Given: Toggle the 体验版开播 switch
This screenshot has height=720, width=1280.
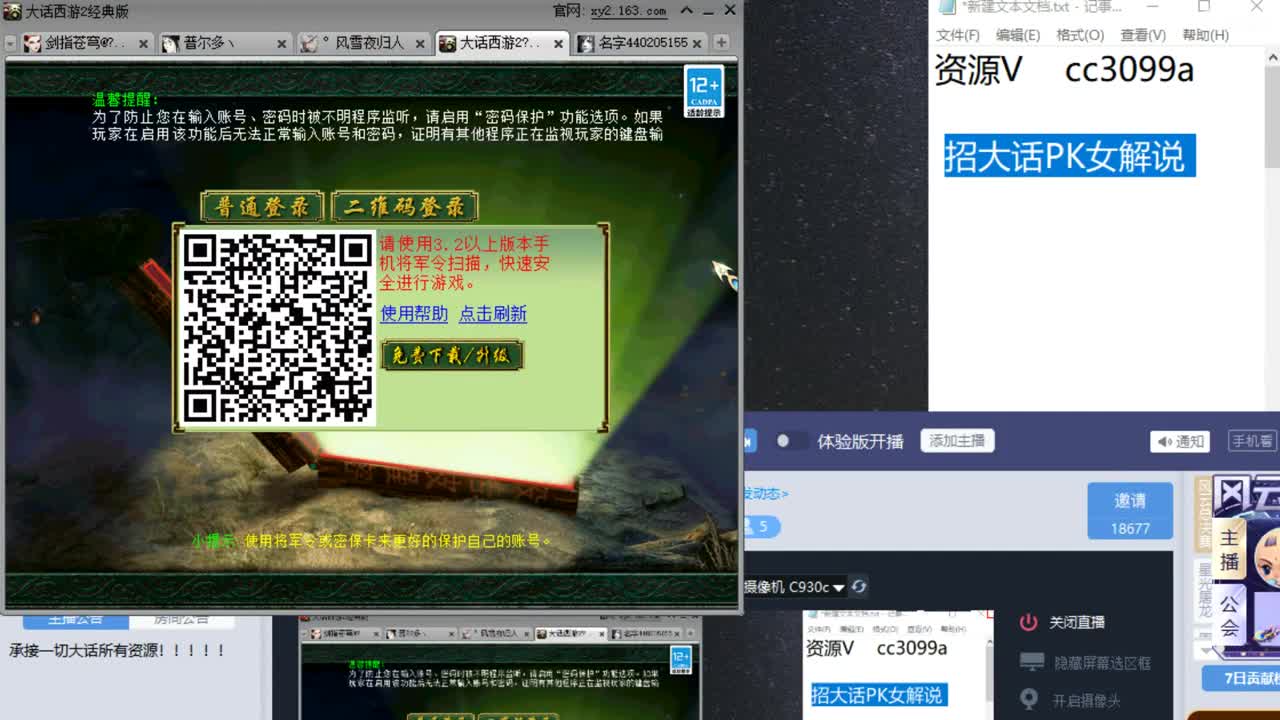Looking at the screenshot, I should [791, 441].
